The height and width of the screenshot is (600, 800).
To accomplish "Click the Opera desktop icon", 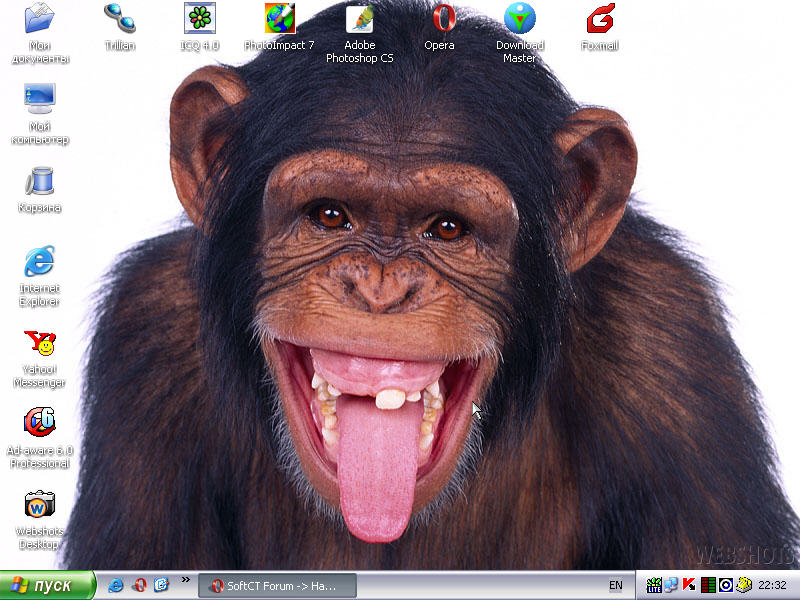I will [x=439, y=19].
